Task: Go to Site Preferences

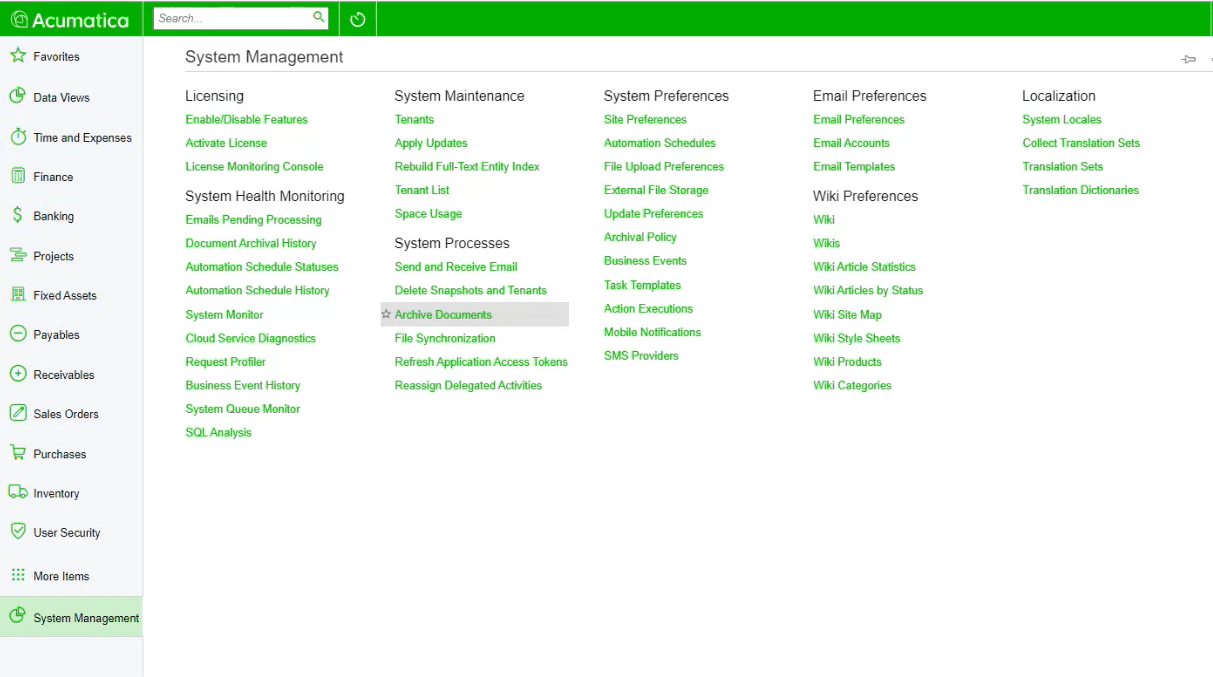Action: tap(645, 119)
